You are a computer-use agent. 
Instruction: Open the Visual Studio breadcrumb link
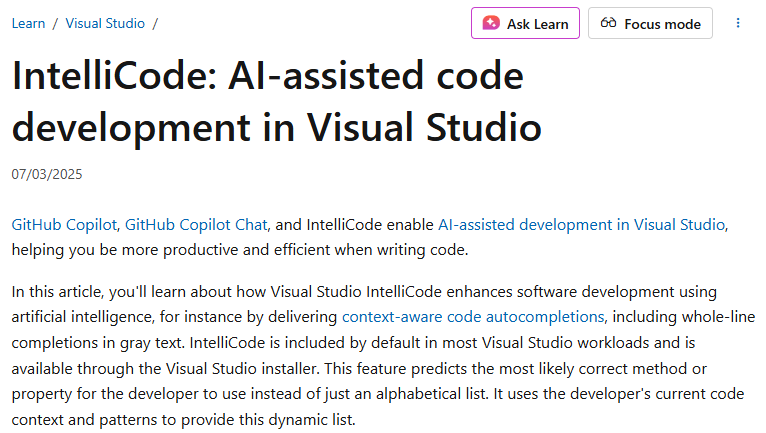105,23
